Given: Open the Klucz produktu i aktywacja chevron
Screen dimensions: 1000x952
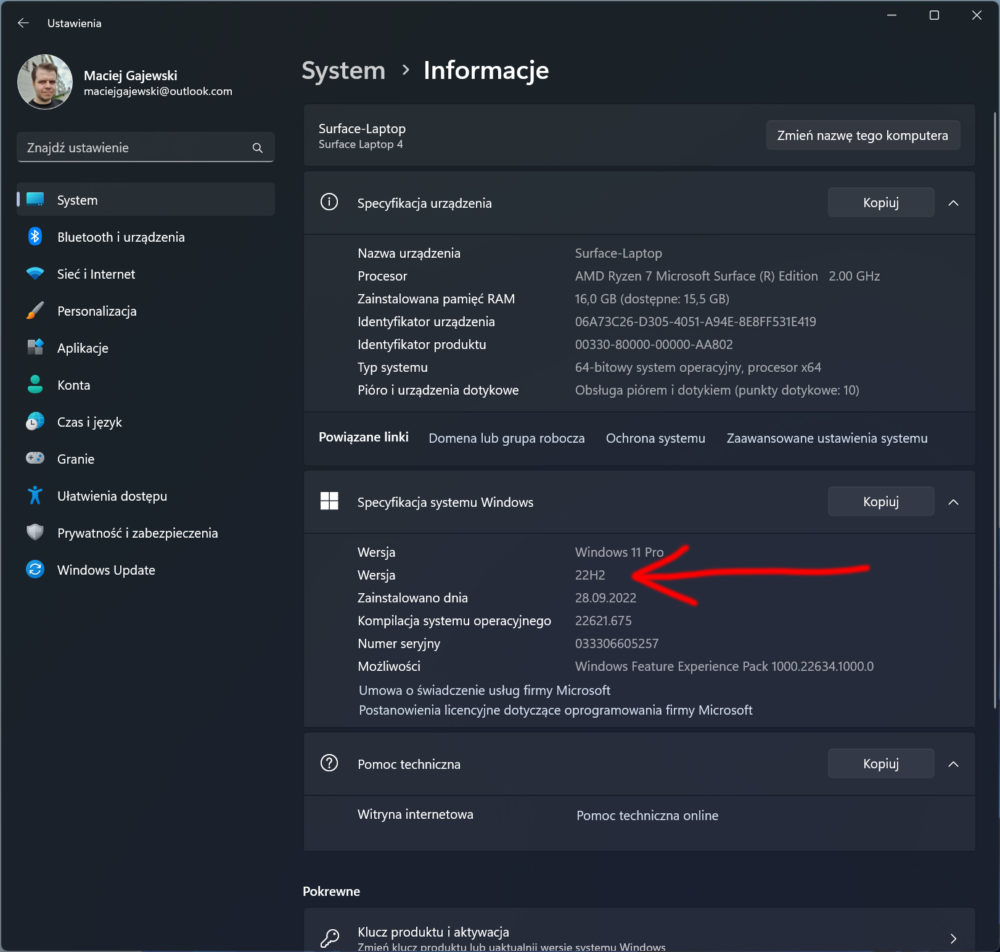Looking at the screenshot, I should pyautogui.click(x=953, y=938).
